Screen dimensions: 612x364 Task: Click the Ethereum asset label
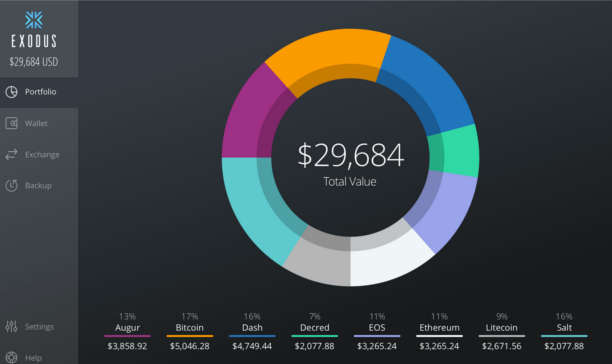439,327
